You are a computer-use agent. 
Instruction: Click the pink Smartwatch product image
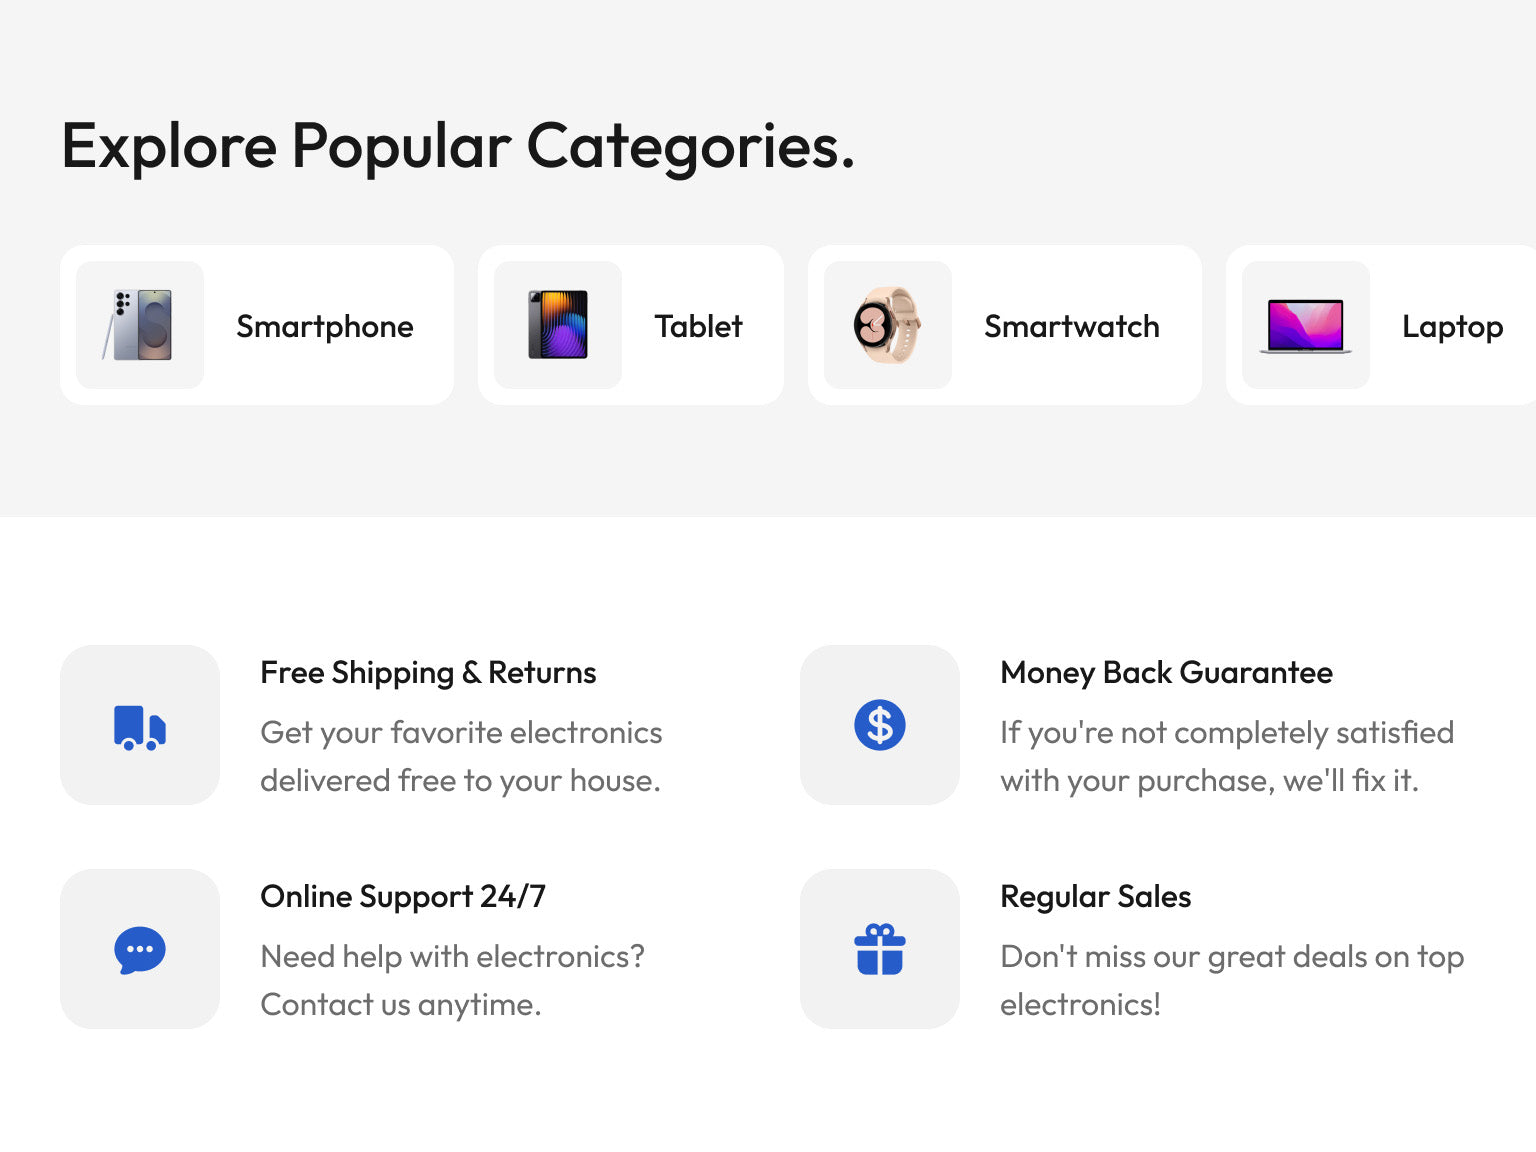(887, 325)
